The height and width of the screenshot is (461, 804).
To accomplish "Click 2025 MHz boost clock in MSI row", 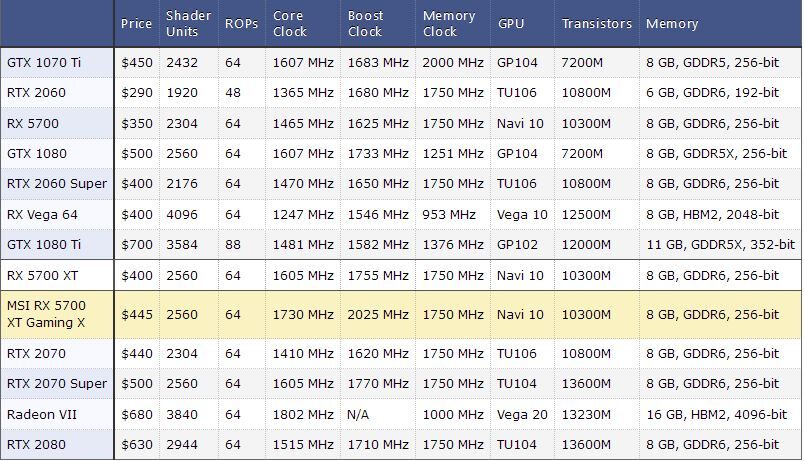I will point(378,314).
